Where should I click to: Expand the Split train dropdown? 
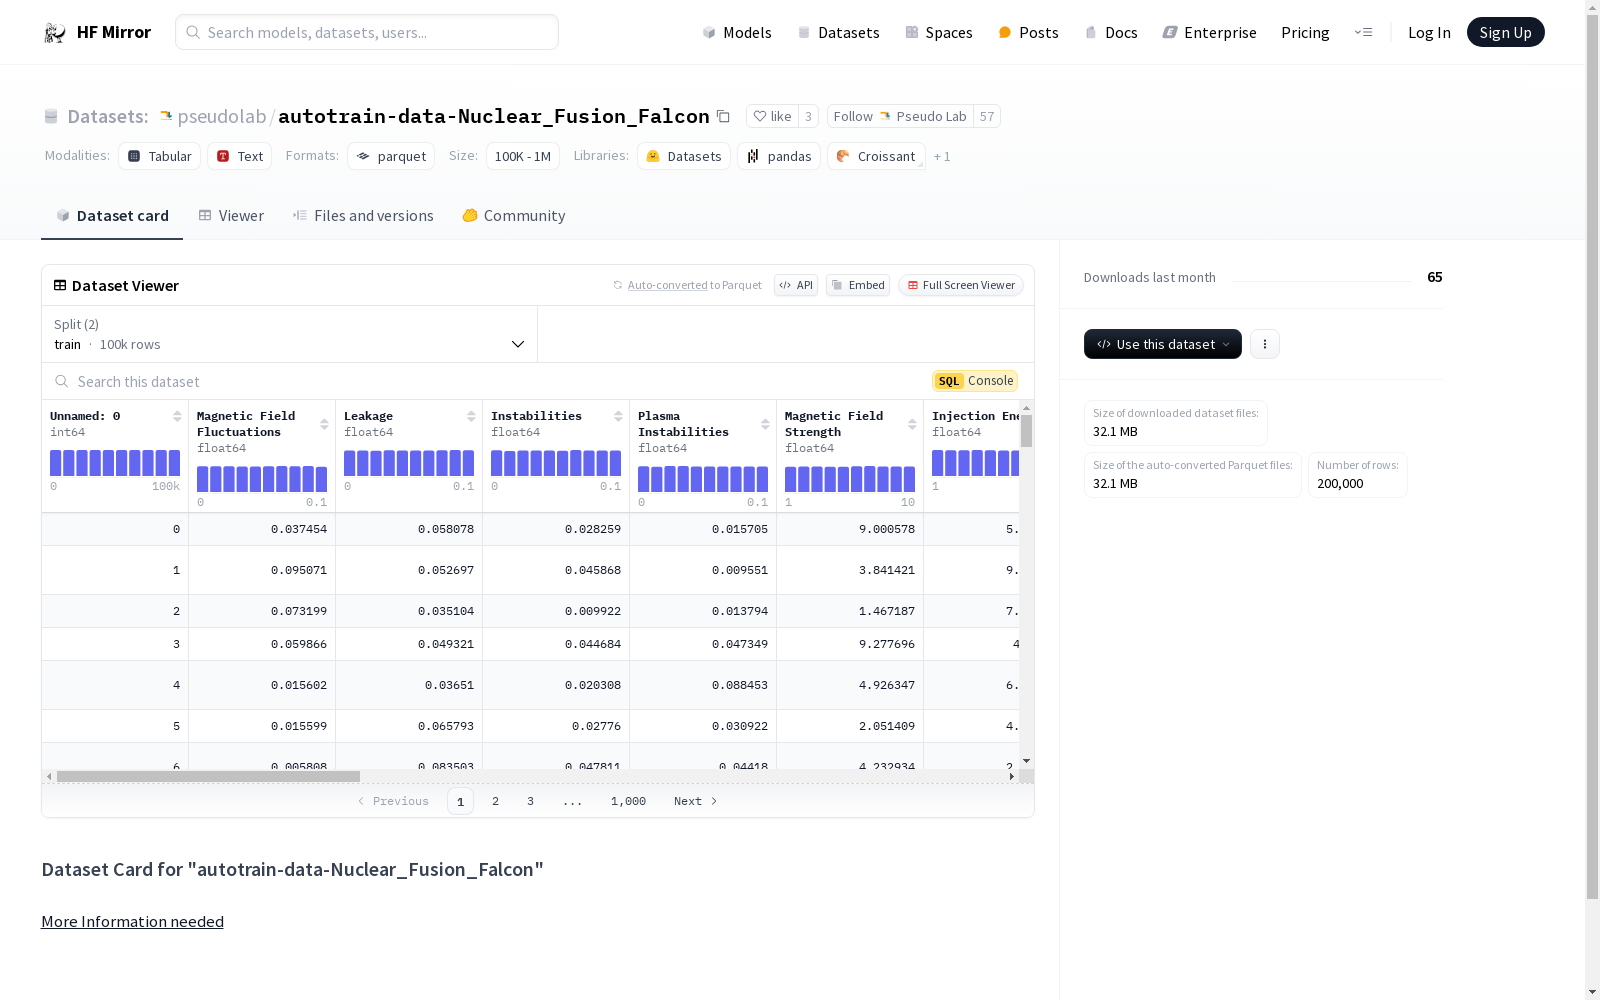click(290, 334)
